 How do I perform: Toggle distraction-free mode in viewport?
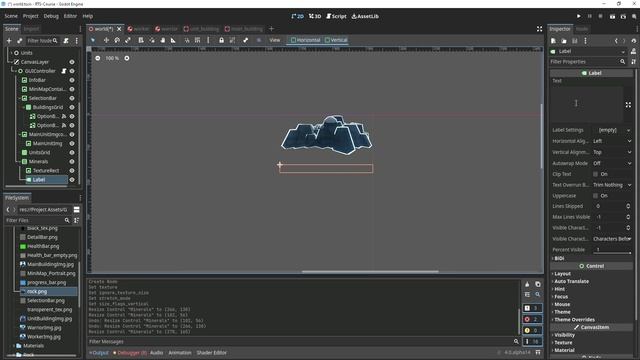(540, 29)
